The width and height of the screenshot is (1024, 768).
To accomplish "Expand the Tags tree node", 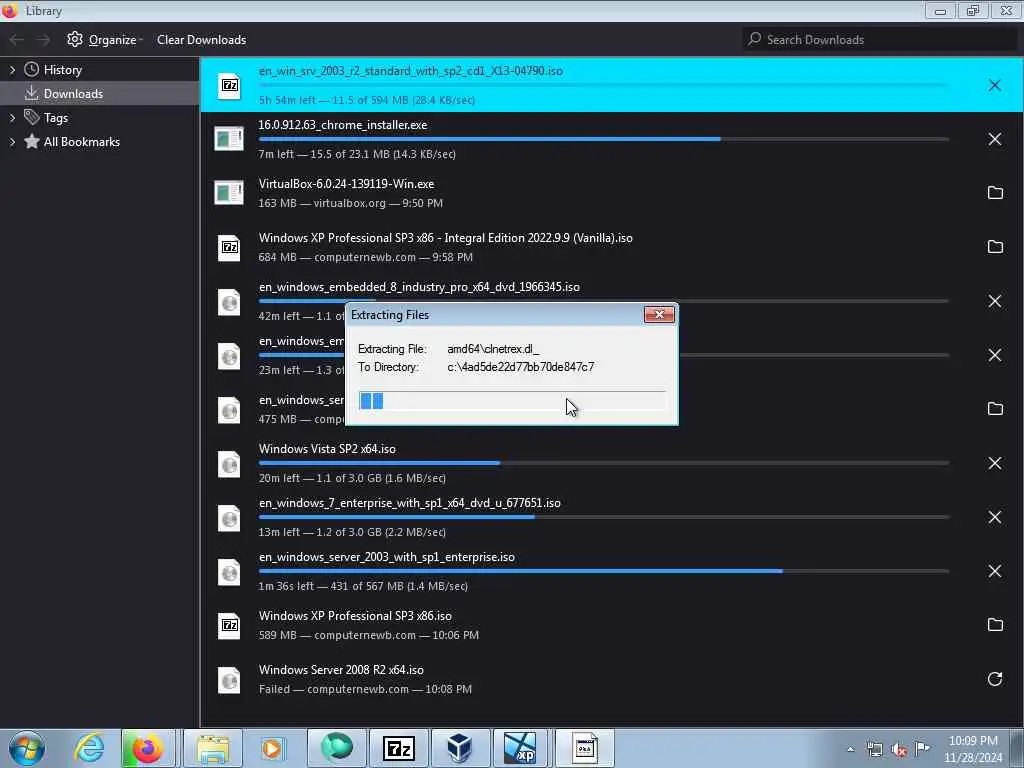I will click(12, 118).
